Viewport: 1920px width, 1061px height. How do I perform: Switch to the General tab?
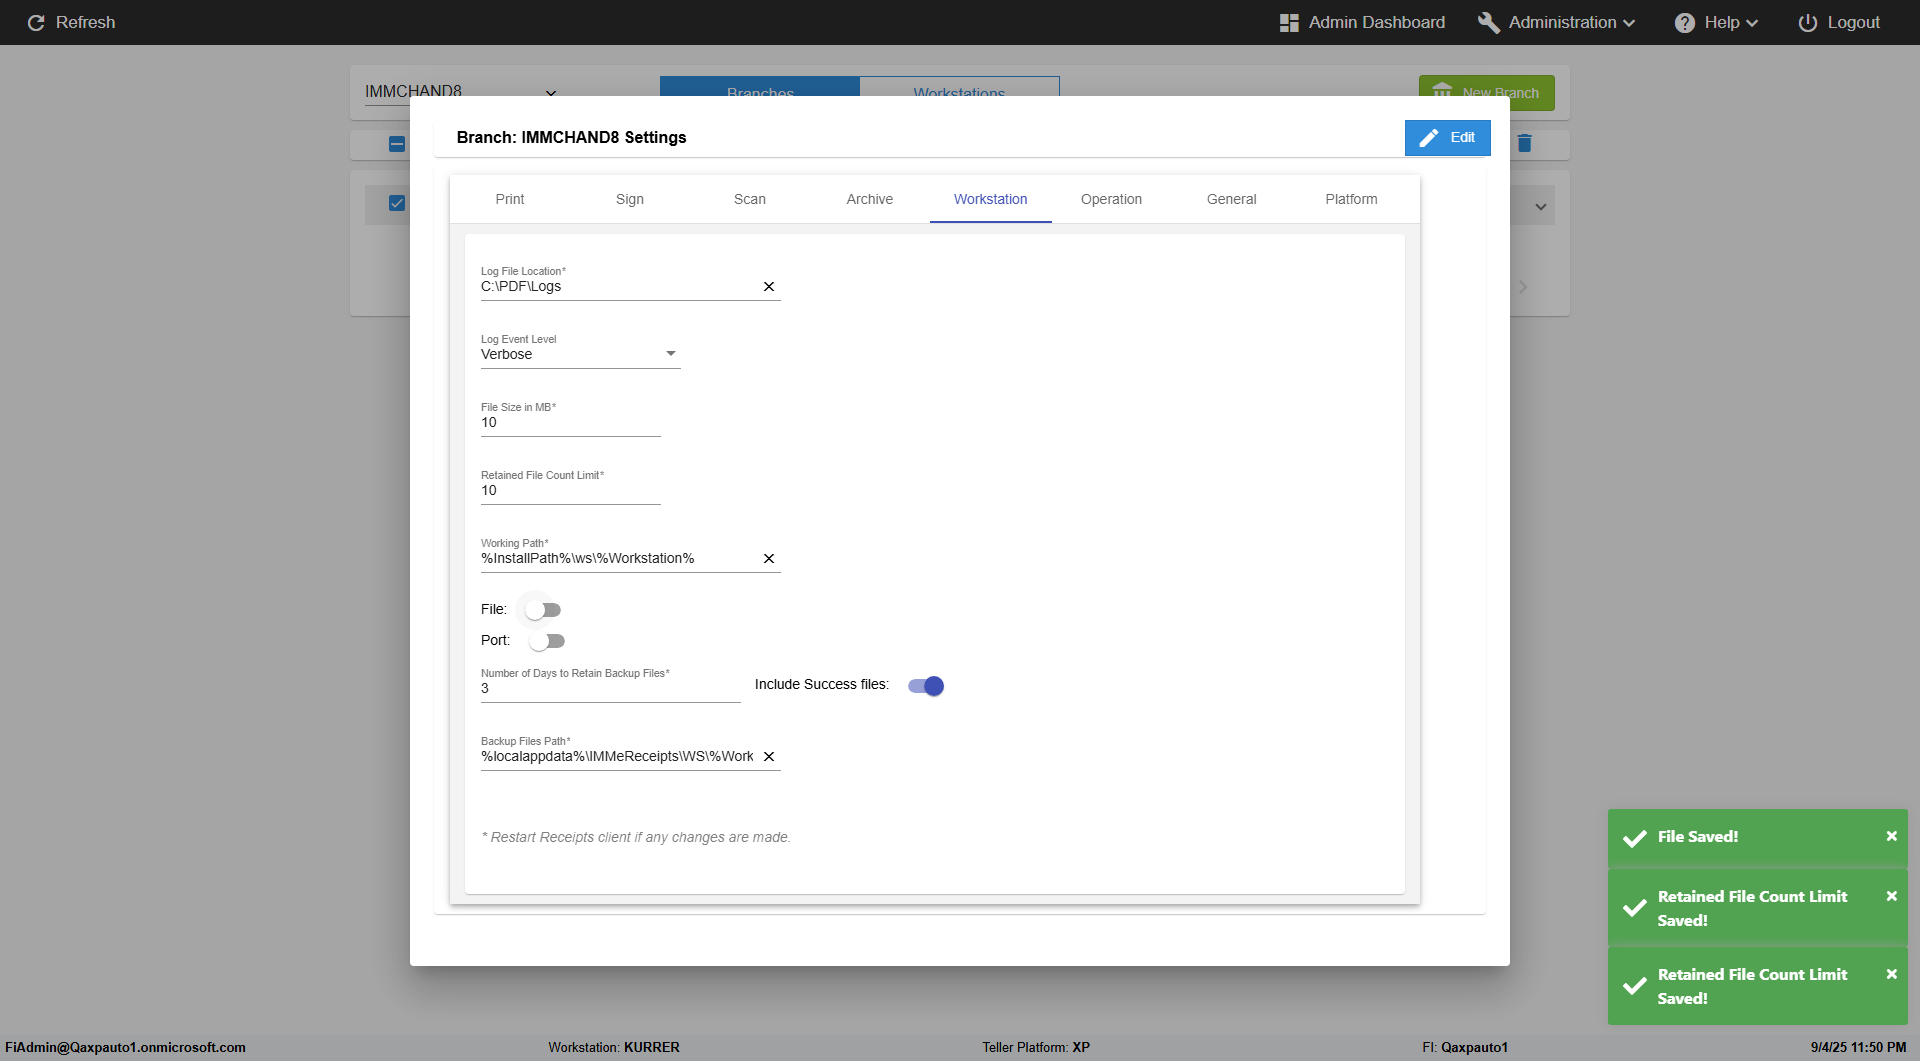point(1232,199)
